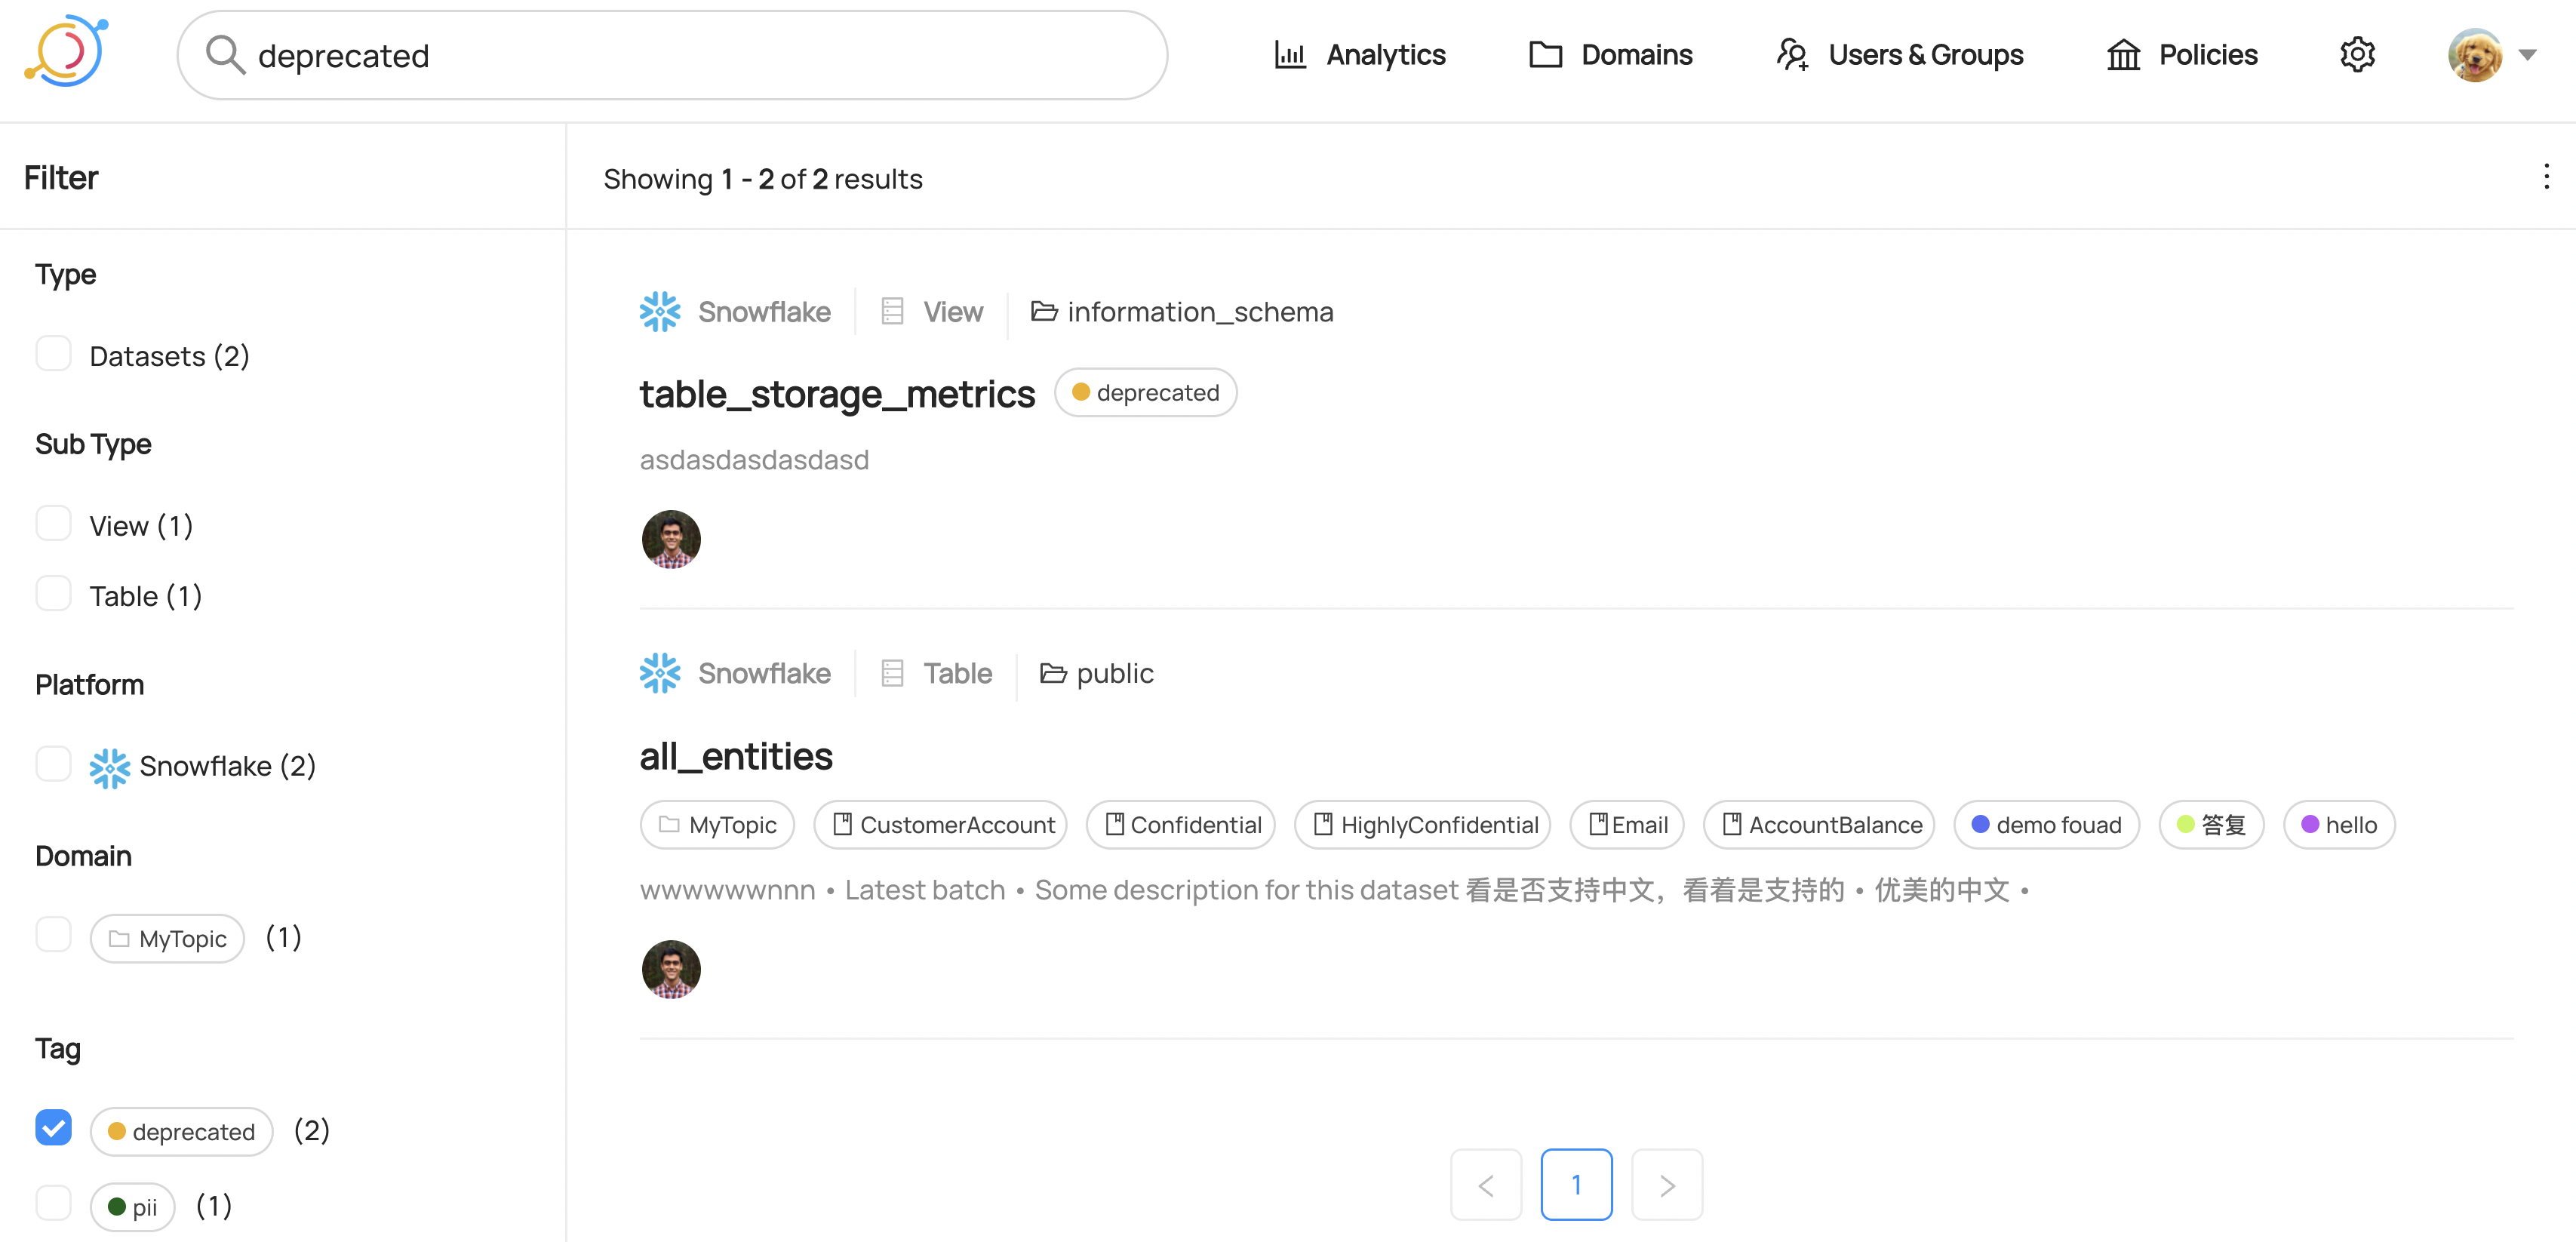Expand the user profile dropdown arrow

2528,55
